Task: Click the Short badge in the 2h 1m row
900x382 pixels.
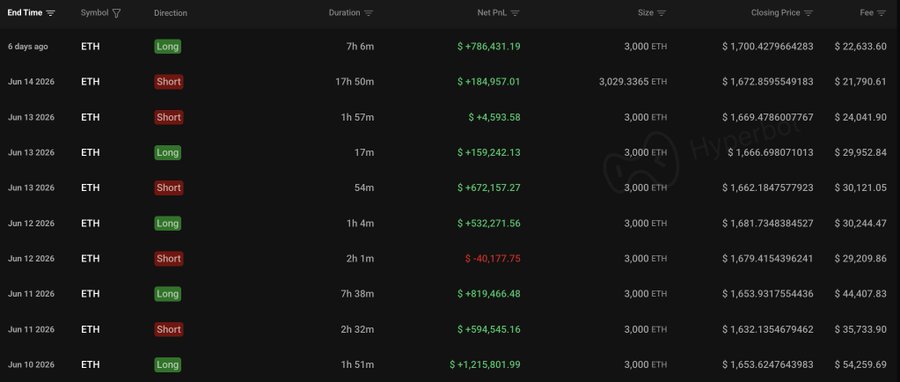Action: pos(169,259)
